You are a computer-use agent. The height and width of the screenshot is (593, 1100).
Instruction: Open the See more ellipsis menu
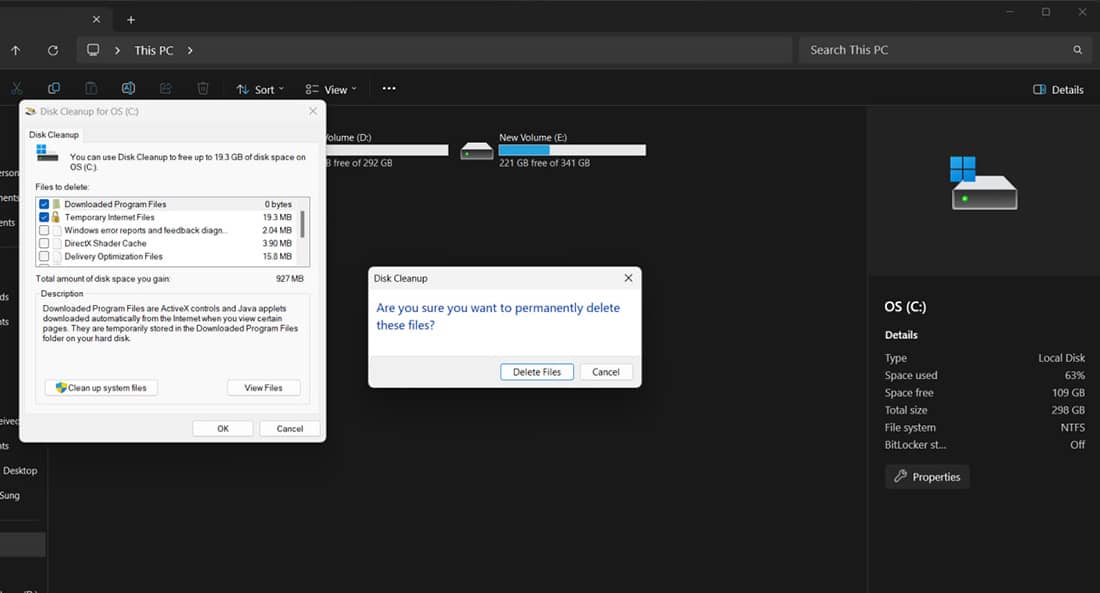pyautogui.click(x=389, y=89)
